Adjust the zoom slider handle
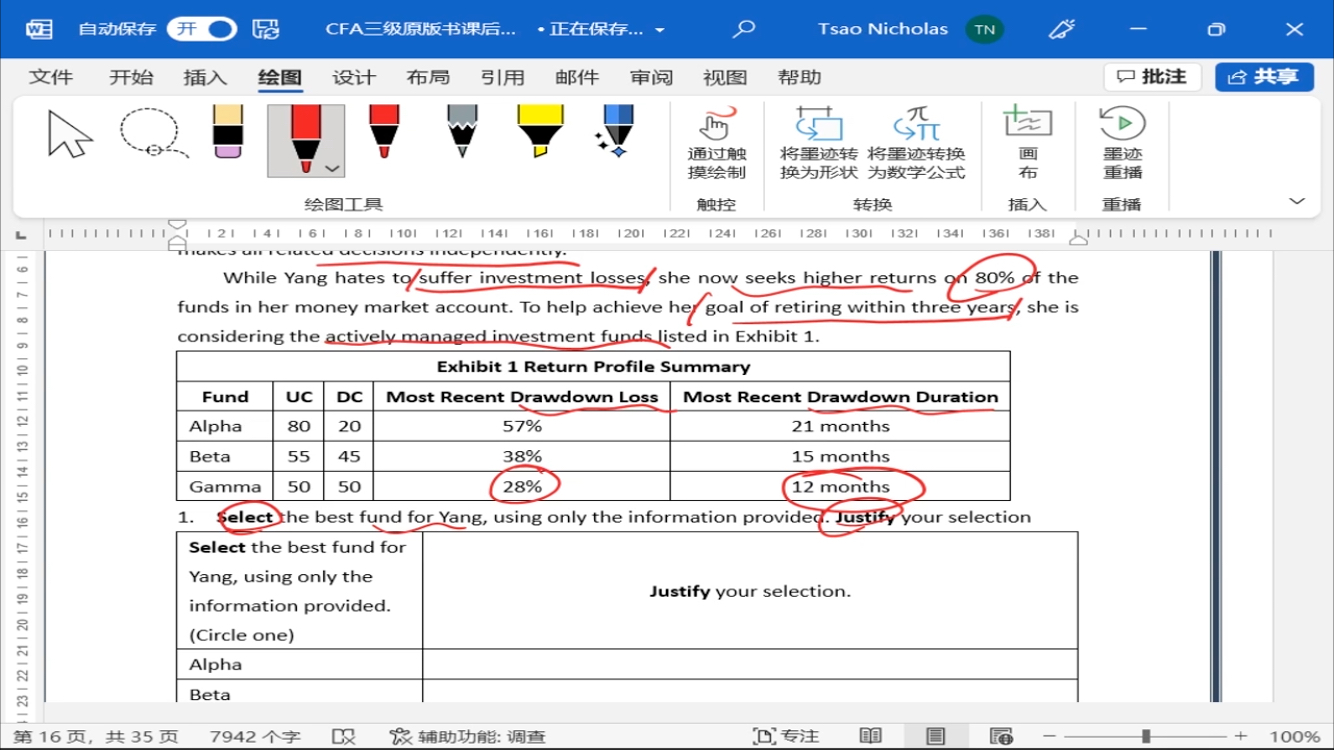This screenshot has width=1334, height=750. tap(1146, 737)
